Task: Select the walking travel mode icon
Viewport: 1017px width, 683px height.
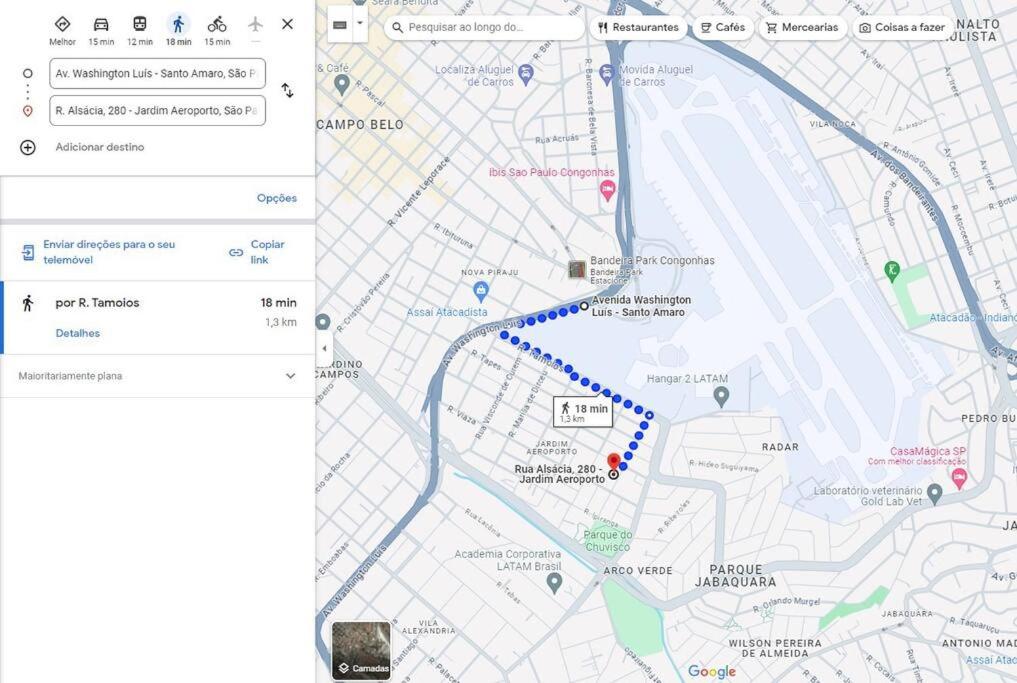Action: click(x=178, y=25)
